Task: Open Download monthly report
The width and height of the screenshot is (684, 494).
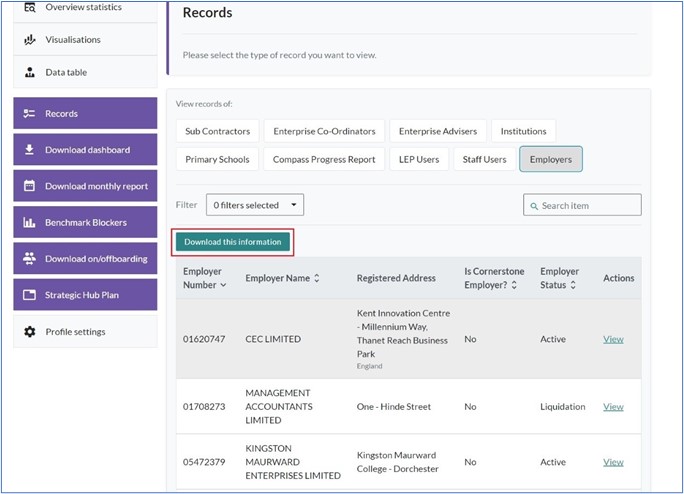Action: pyautogui.click(x=85, y=186)
